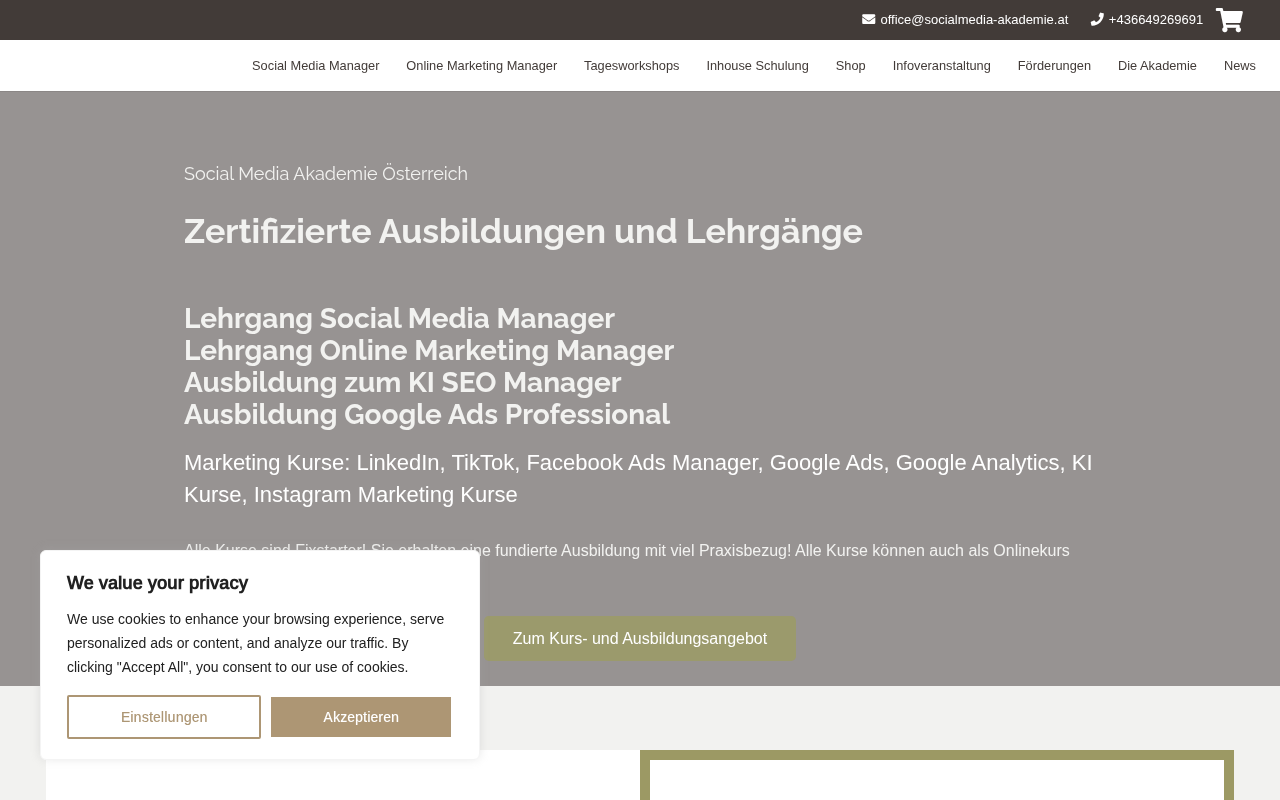Open the Förderungen navigation item
This screenshot has width=1280, height=800.
click(1054, 66)
